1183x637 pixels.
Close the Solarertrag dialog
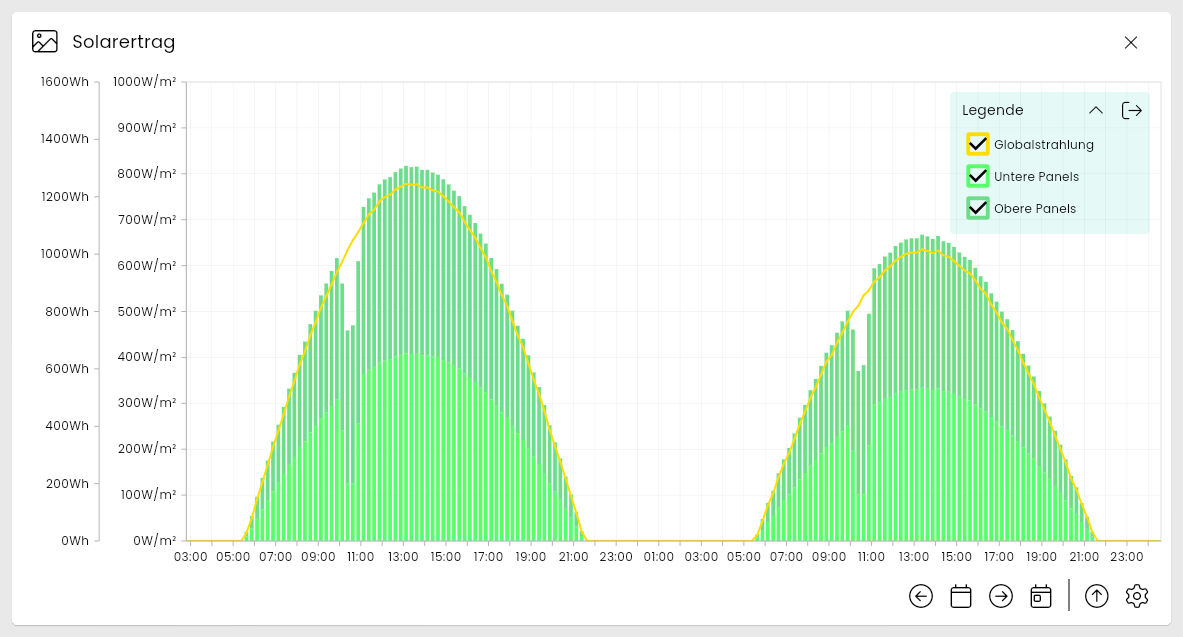[x=1130, y=42]
